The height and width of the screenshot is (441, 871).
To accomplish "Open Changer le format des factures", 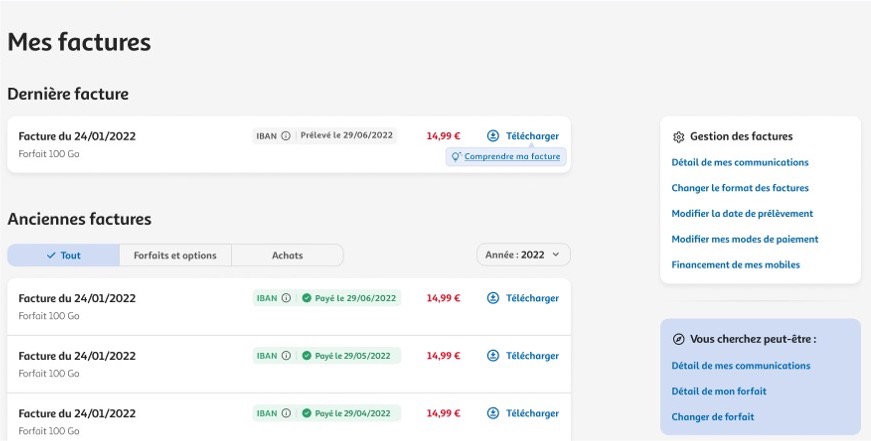I will coord(740,188).
